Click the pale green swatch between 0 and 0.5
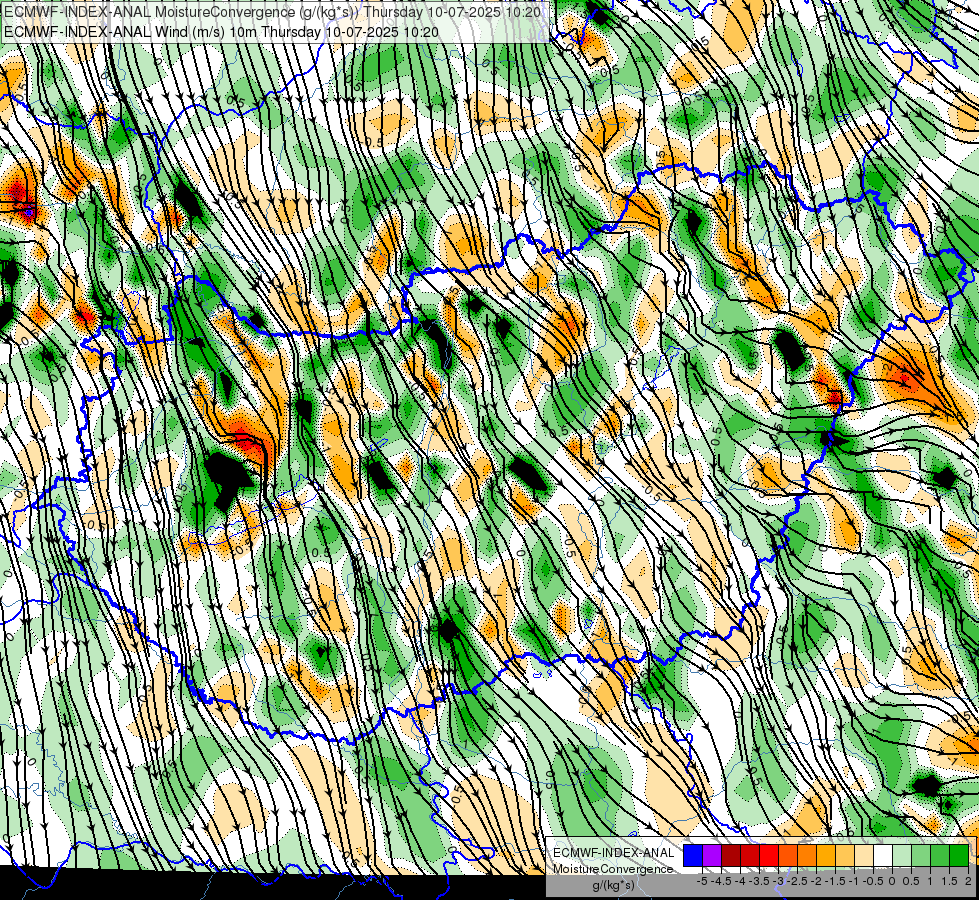Screen dimensions: 979x900 (902, 856)
